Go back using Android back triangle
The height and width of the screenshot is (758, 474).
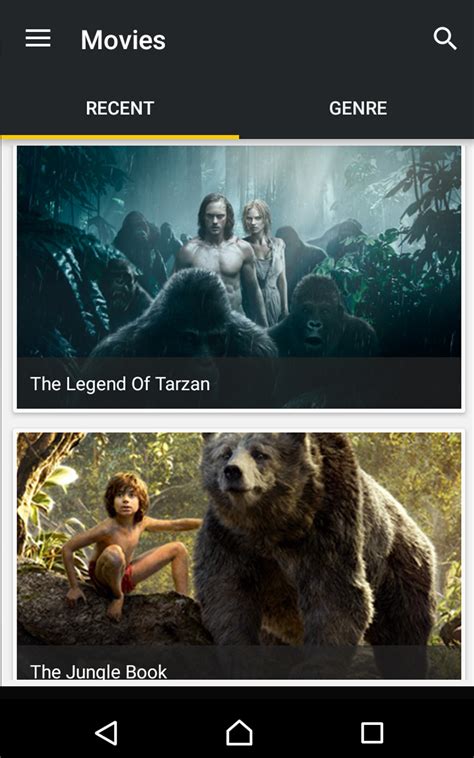pos(106,733)
